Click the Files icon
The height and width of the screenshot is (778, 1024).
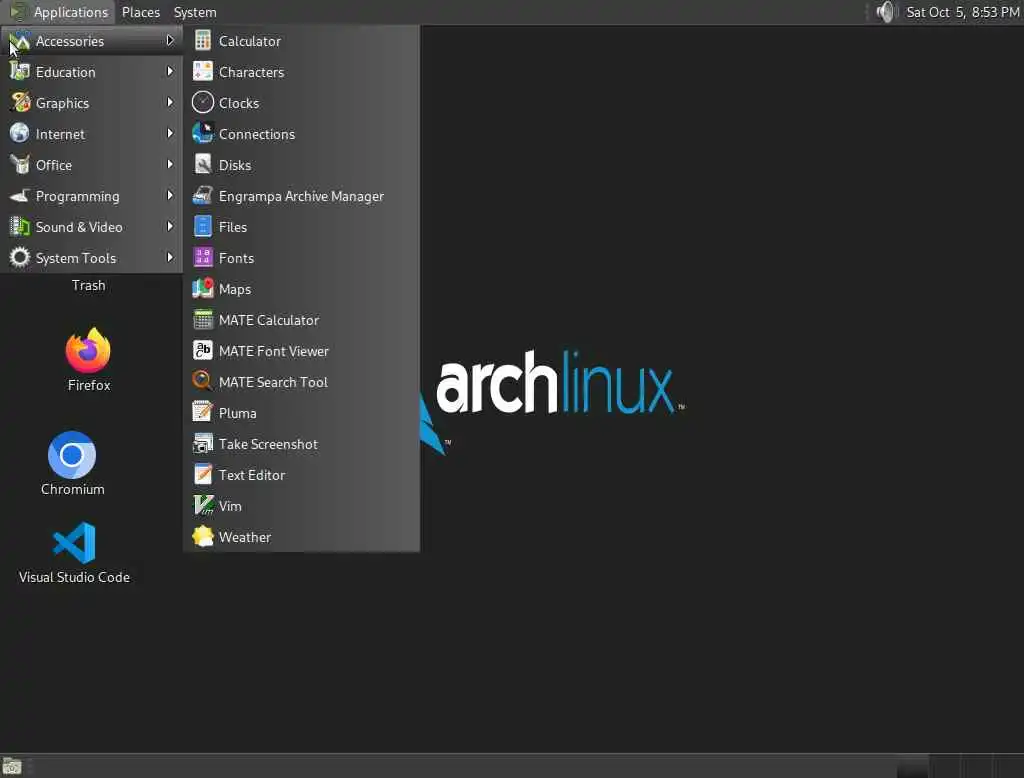[x=202, y=227]
